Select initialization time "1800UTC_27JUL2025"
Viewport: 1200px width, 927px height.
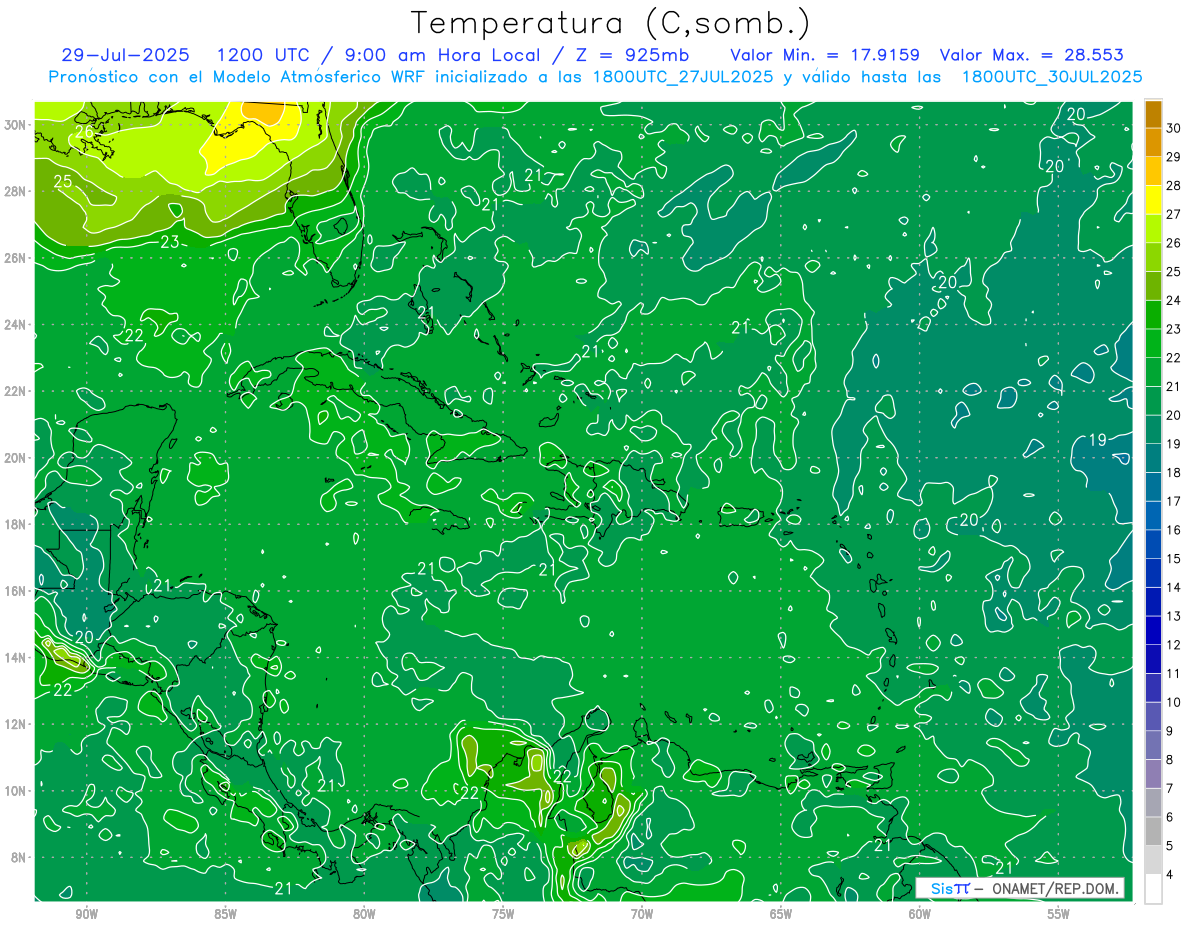pos(682,76)
